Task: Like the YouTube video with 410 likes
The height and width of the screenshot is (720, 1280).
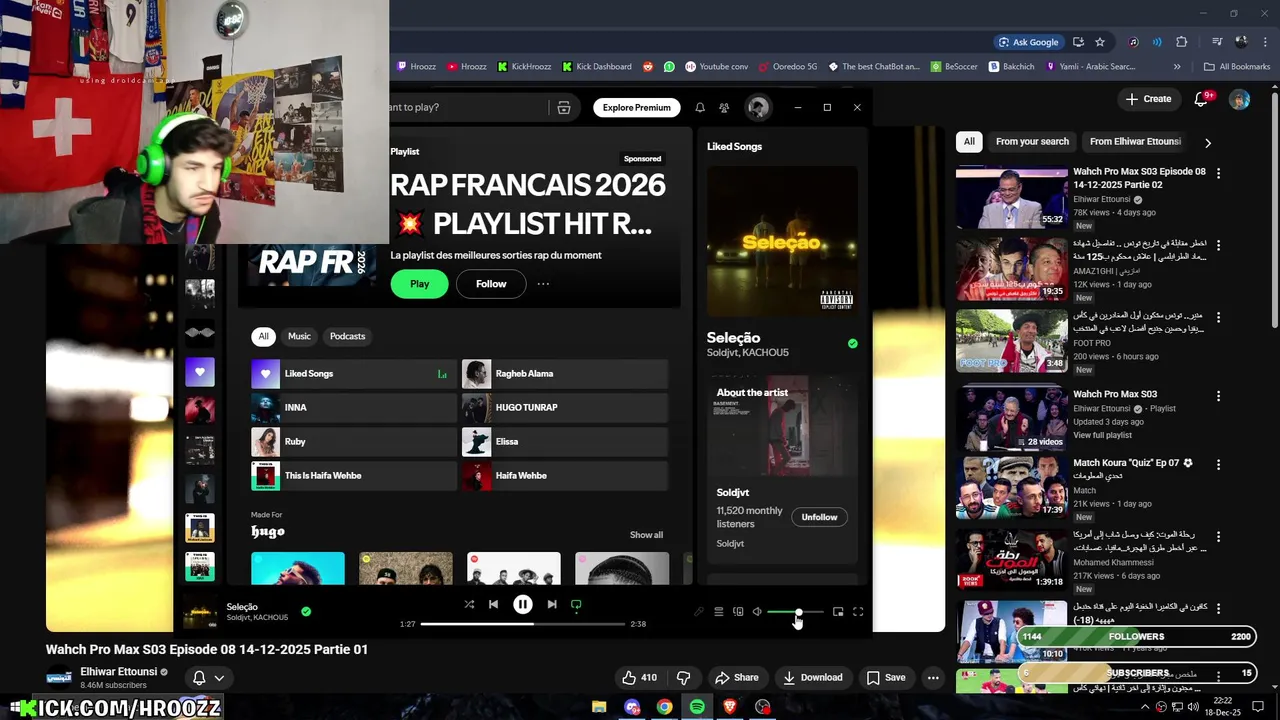Action: pyautogui.click(x=639, y=677)
